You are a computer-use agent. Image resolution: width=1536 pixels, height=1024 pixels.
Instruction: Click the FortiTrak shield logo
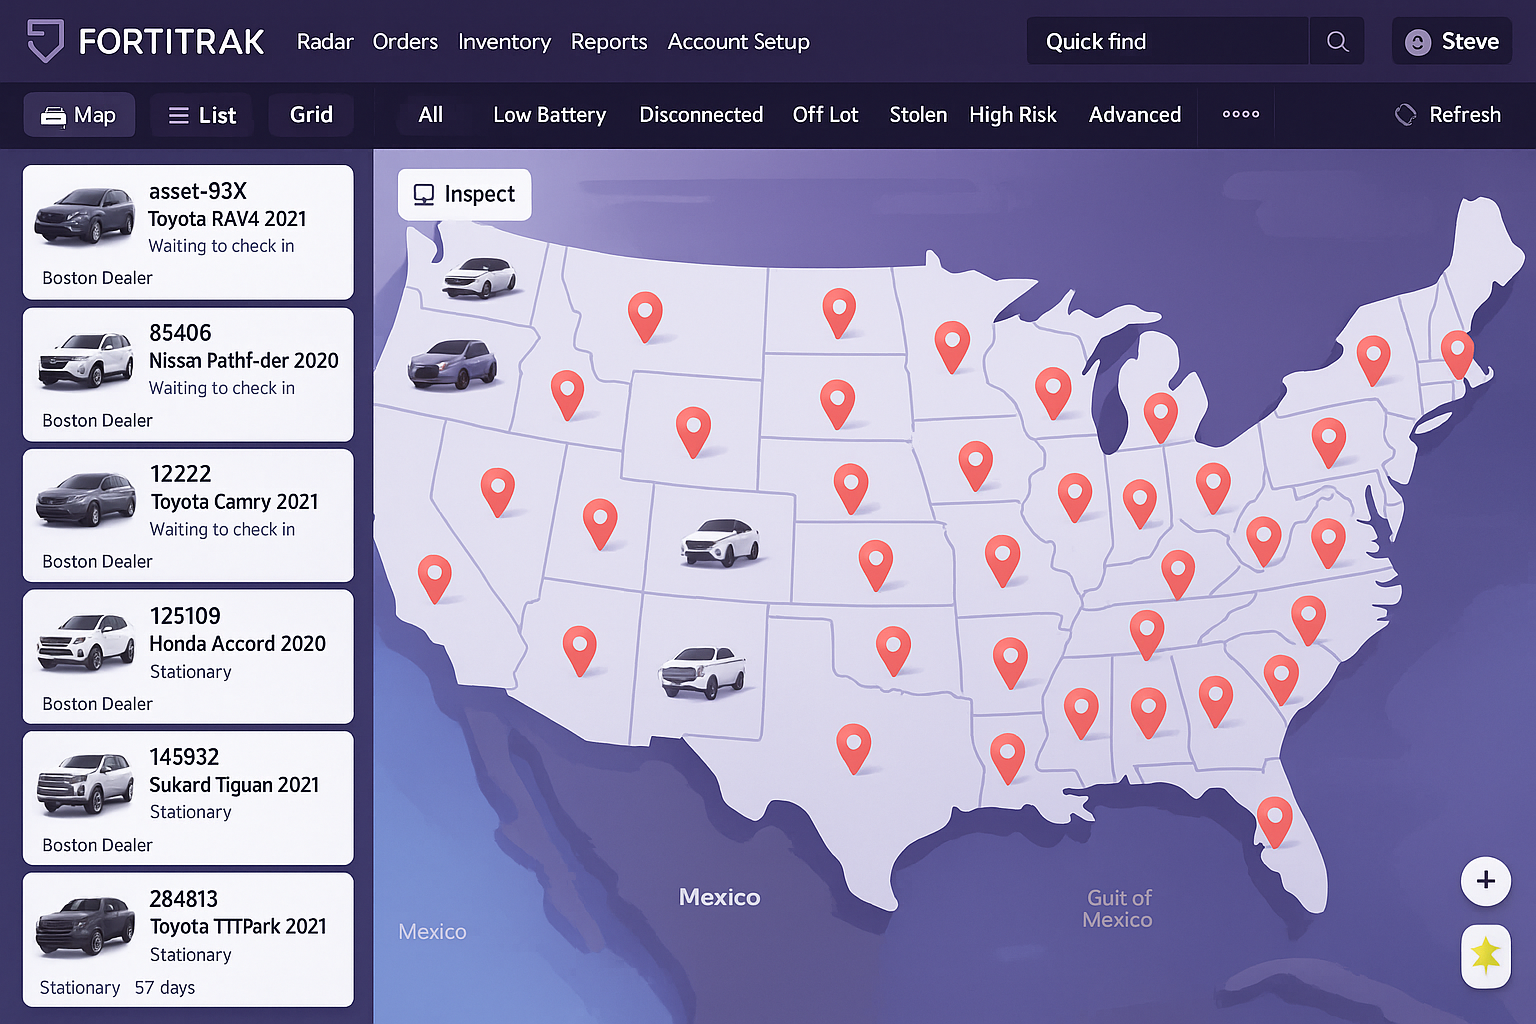[x=45, y=41]
